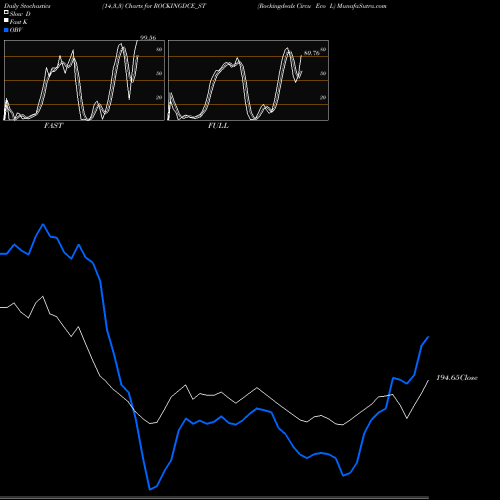Viewport: 500px width, 500px height.
Task: Click the FAST chart label
Action: pos(53,126)
